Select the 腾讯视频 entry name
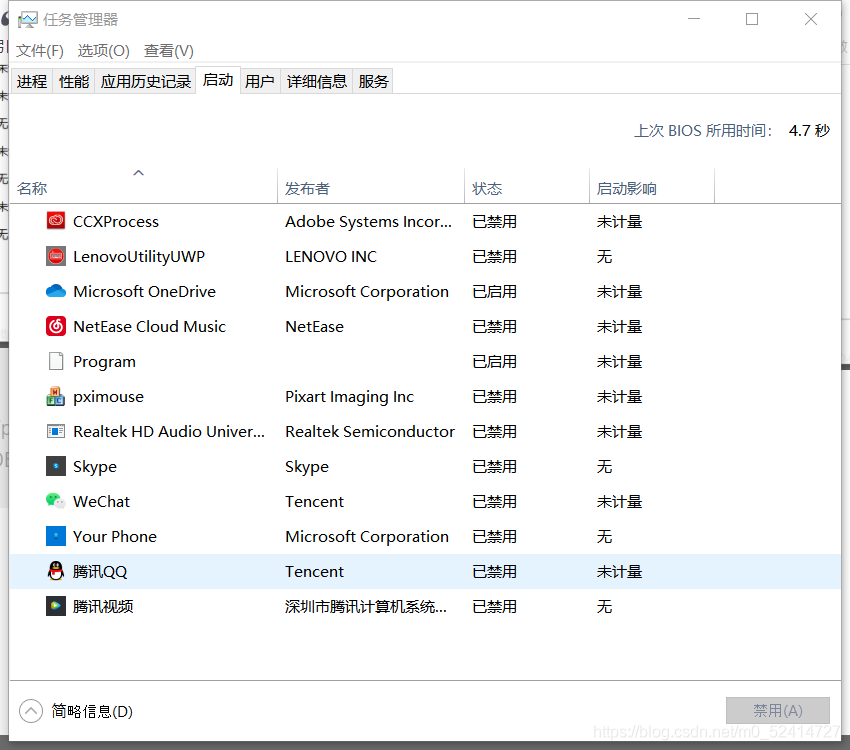Screen dimensions: 850x750 tap(103, 606)
